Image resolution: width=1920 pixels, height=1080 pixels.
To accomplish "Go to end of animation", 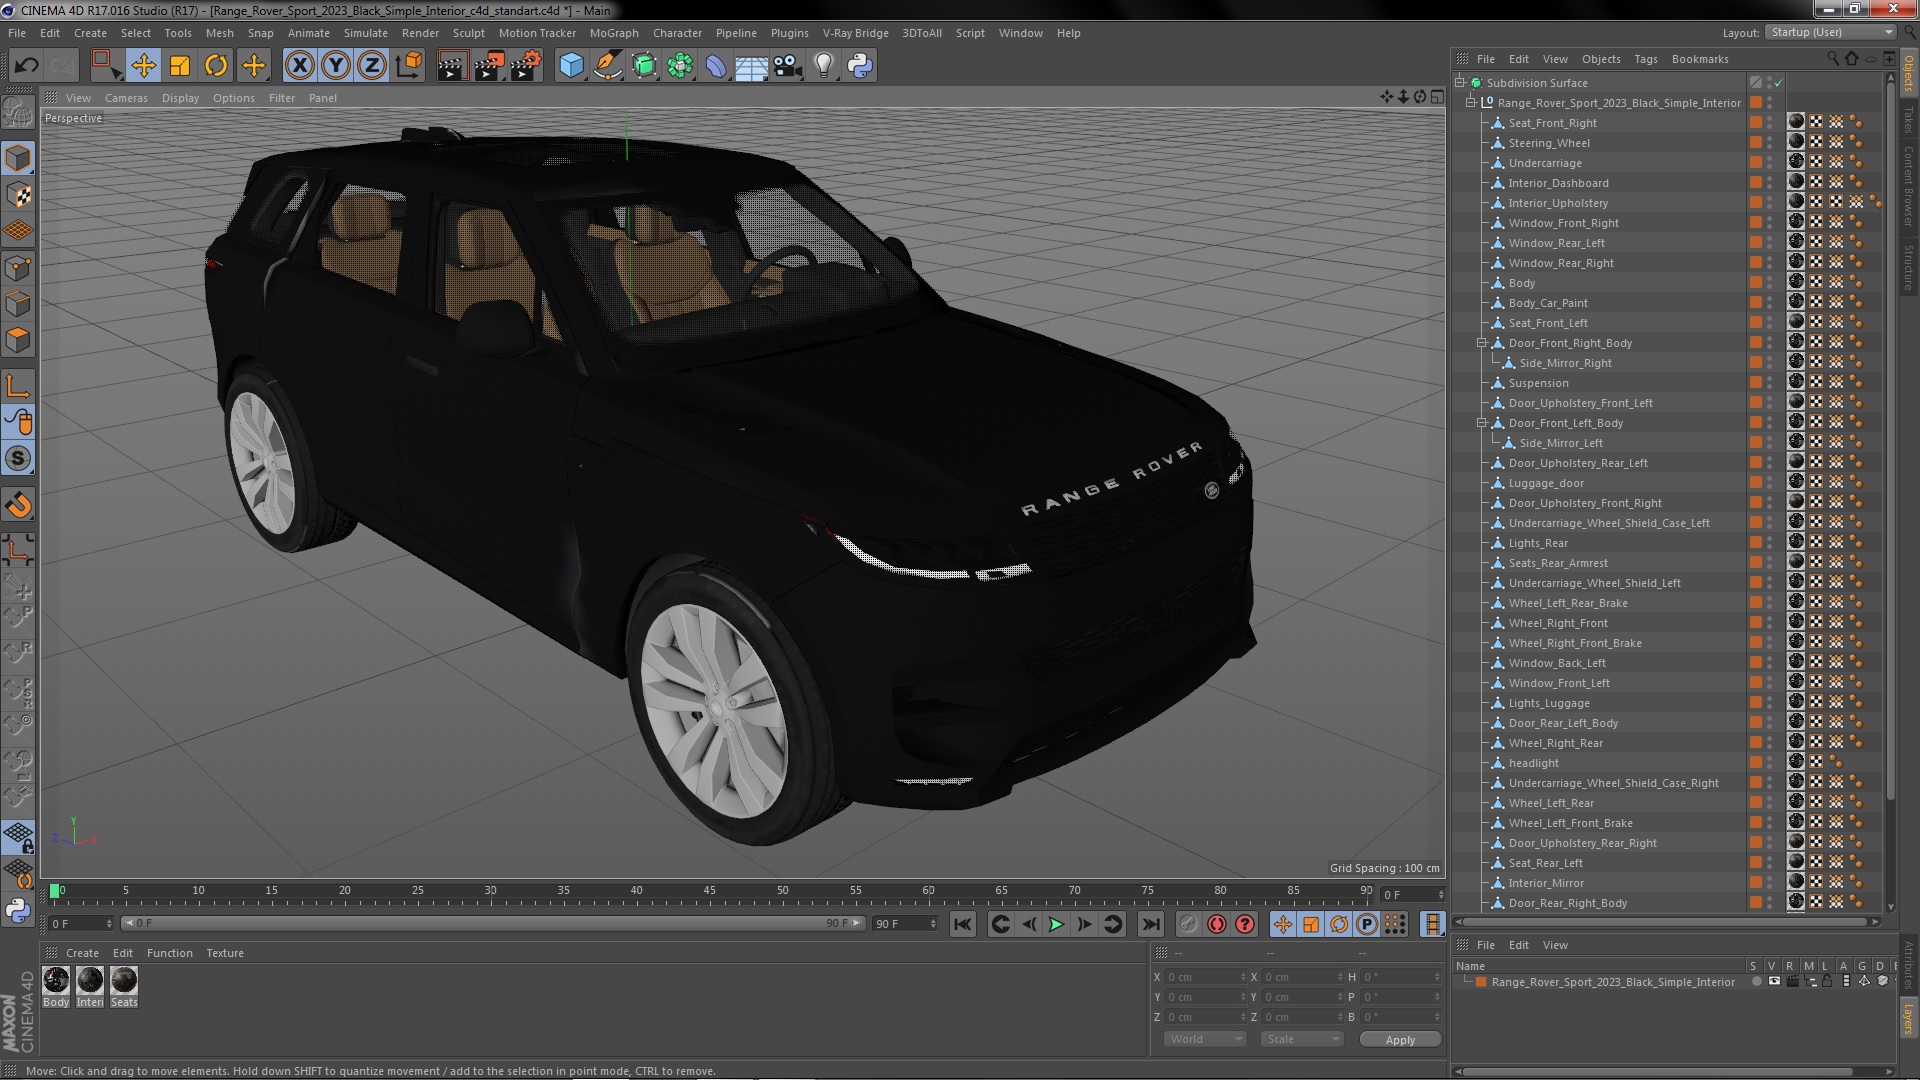I will tap(1150, 924).
